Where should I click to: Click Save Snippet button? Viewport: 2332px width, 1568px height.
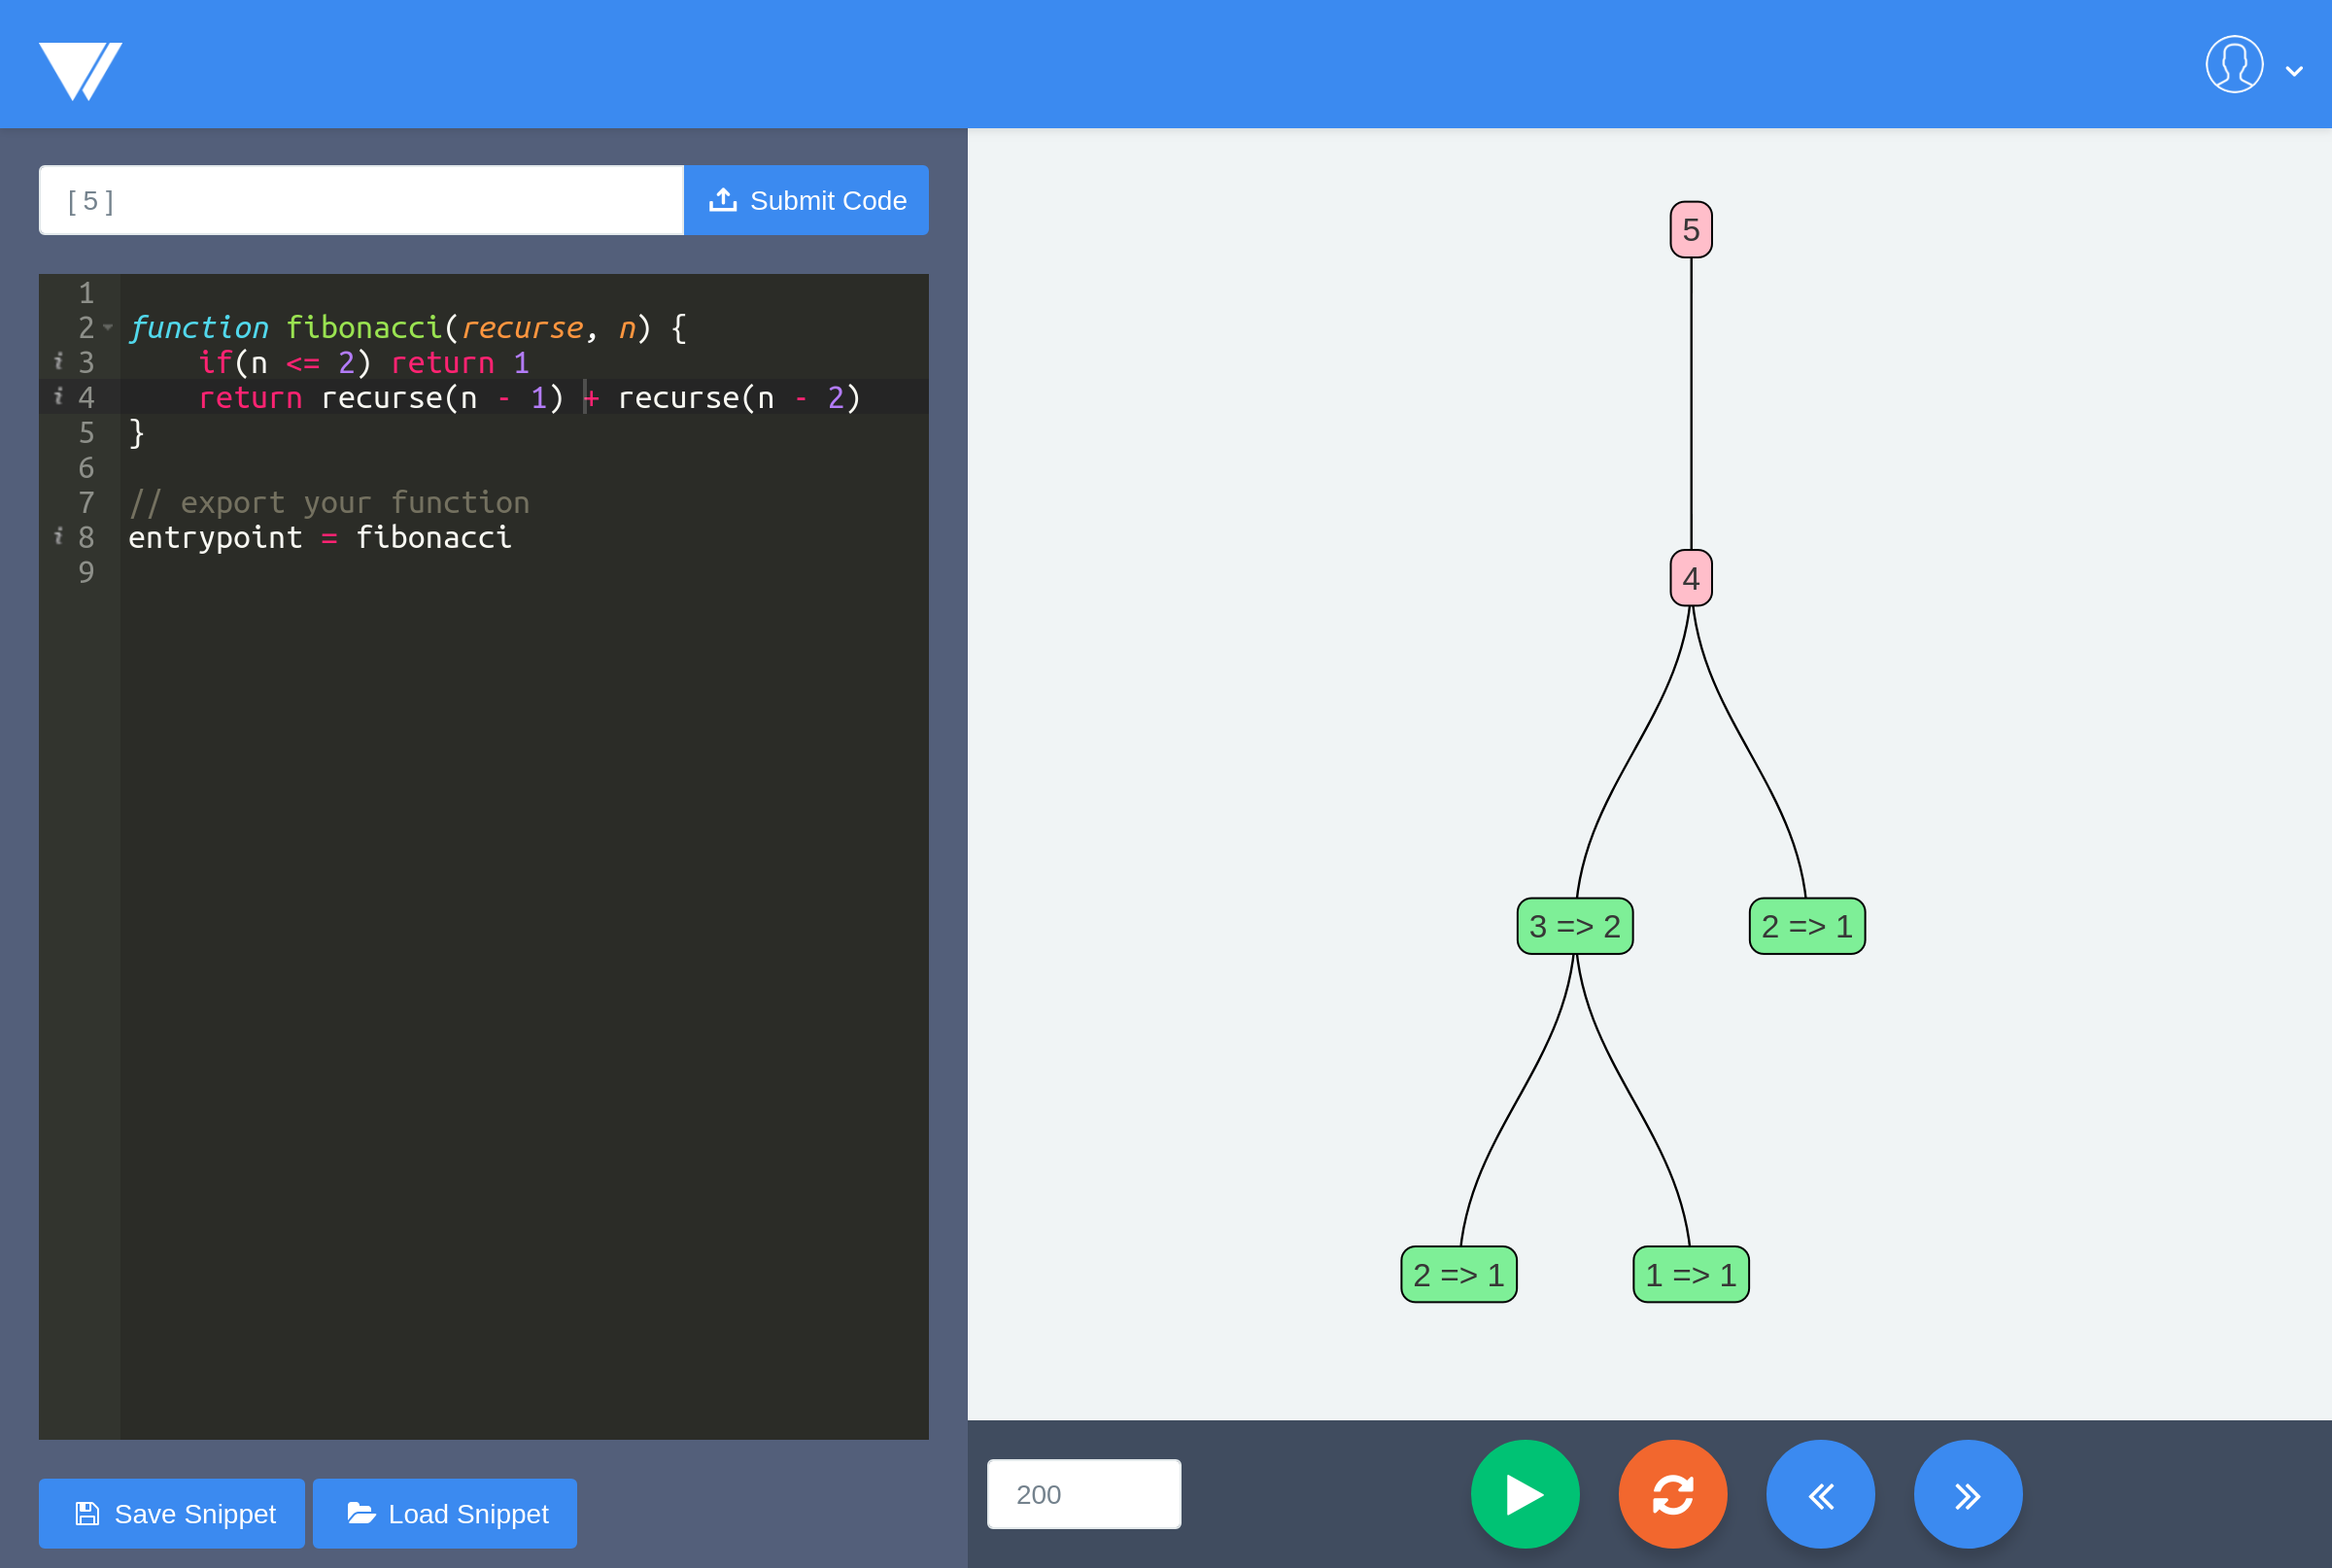coord(172,1513)
